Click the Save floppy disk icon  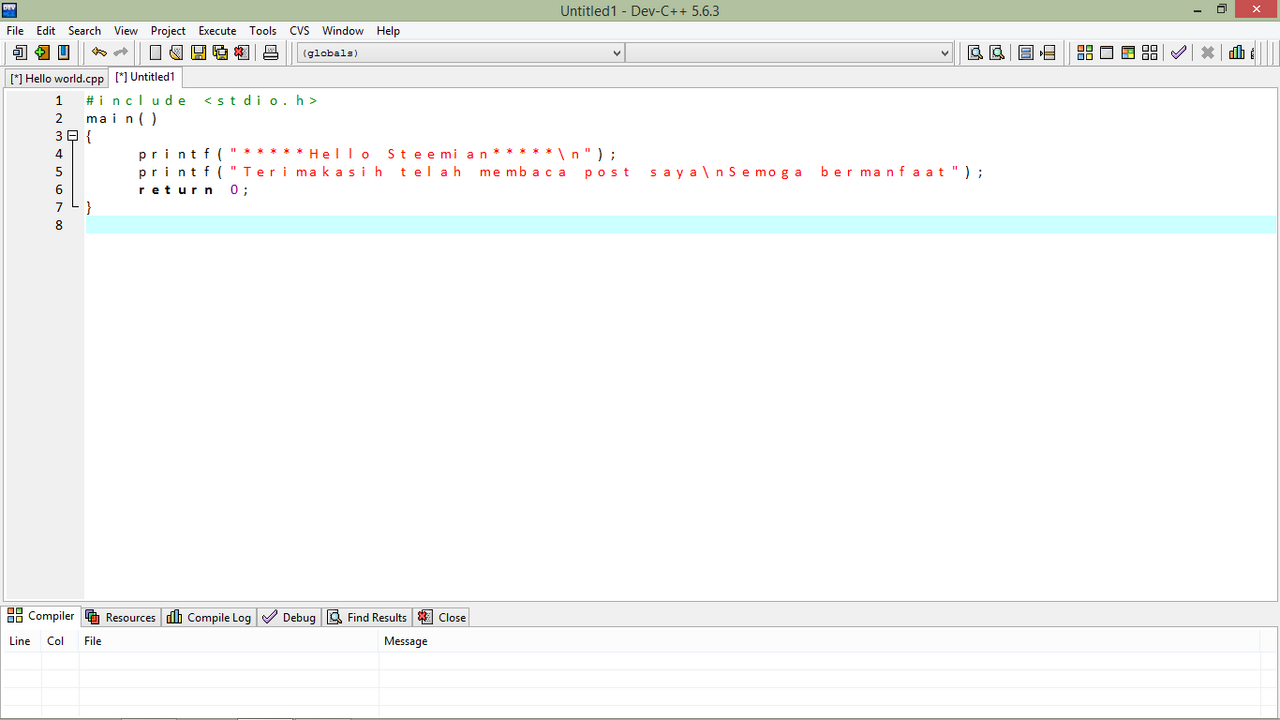(x=198, y=53)
